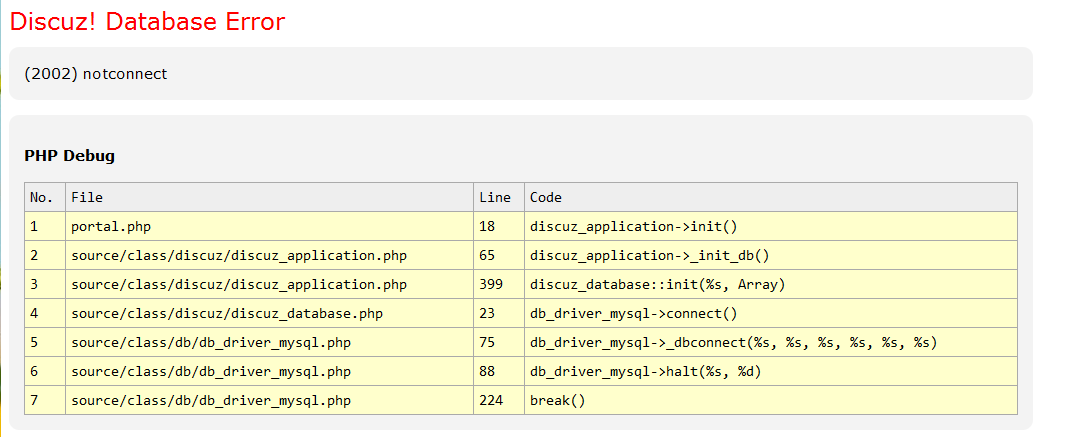Click line number 399 cell
This screenshot has height=437, width=1069.
(499, 284)
